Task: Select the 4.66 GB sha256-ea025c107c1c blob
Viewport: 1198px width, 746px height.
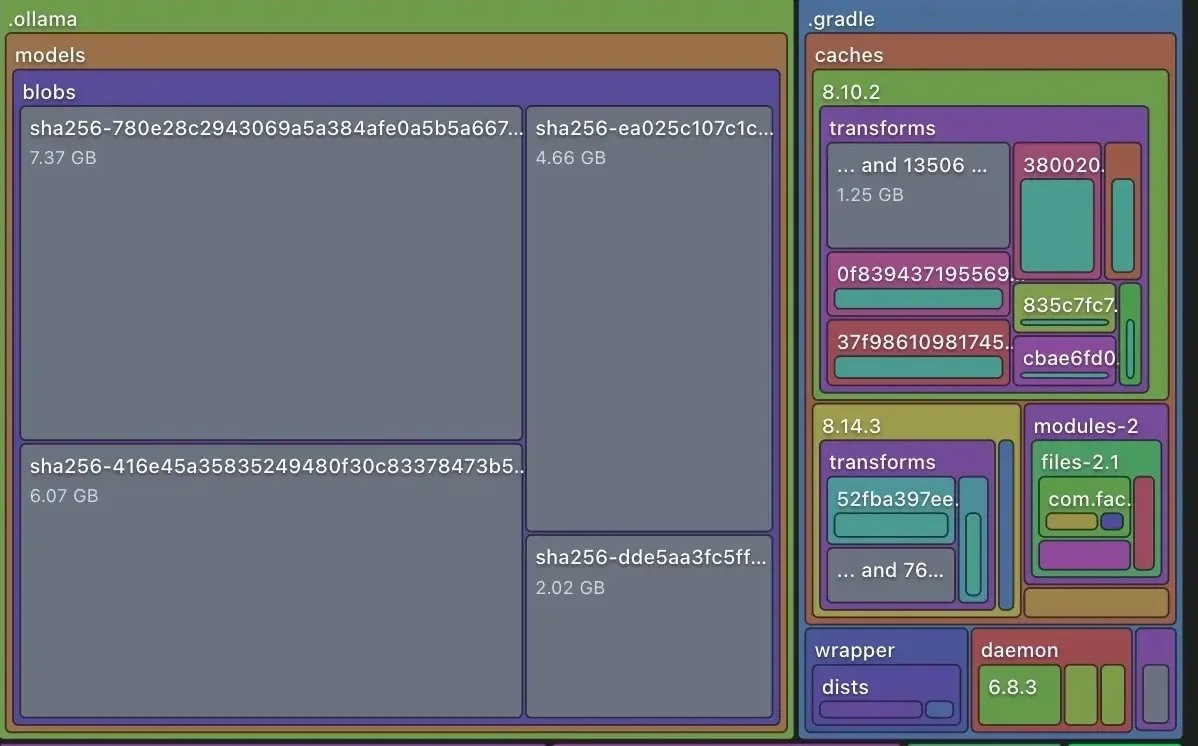Action: pyautogui.click(x=649, y=319)
